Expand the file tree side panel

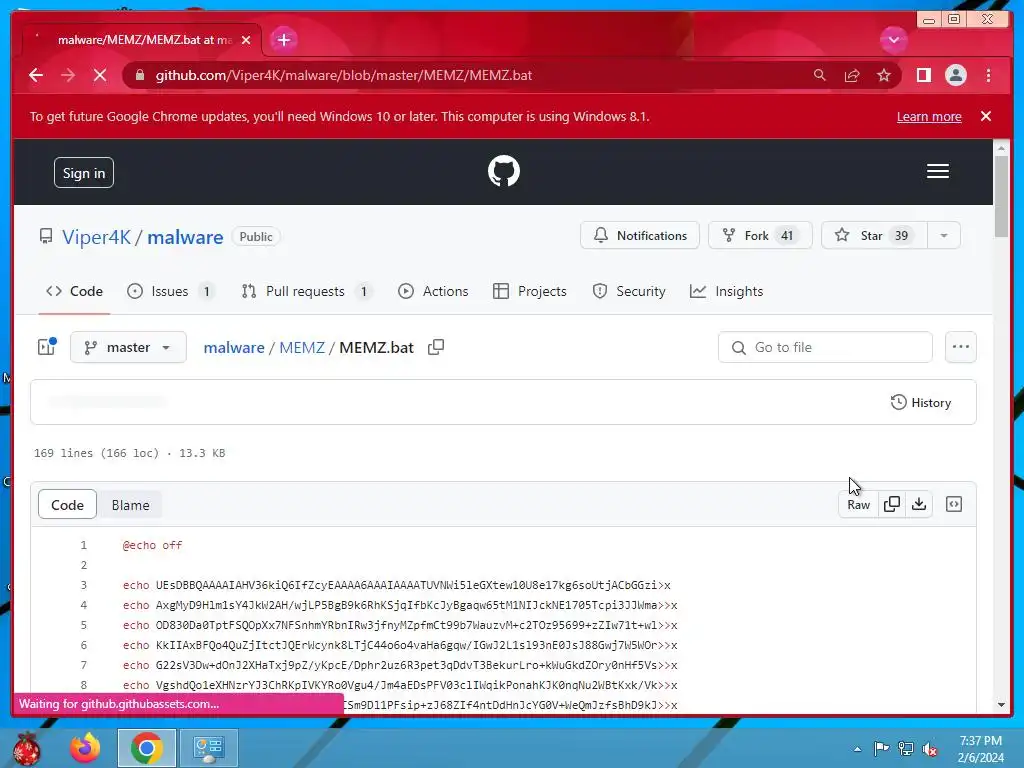(x=47, y=347)
